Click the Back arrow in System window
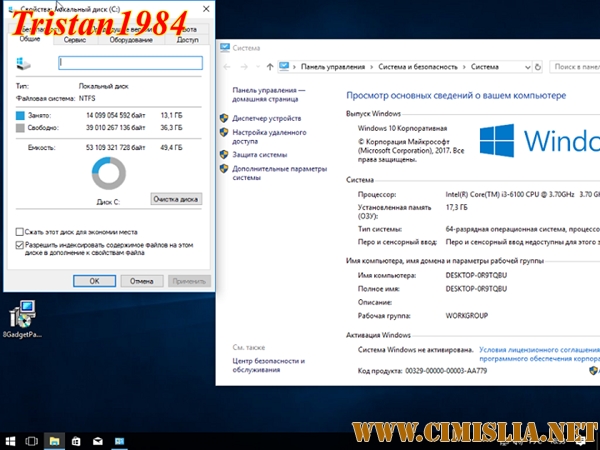The height and width of the screenshot is (450, 600). [228, 67]
